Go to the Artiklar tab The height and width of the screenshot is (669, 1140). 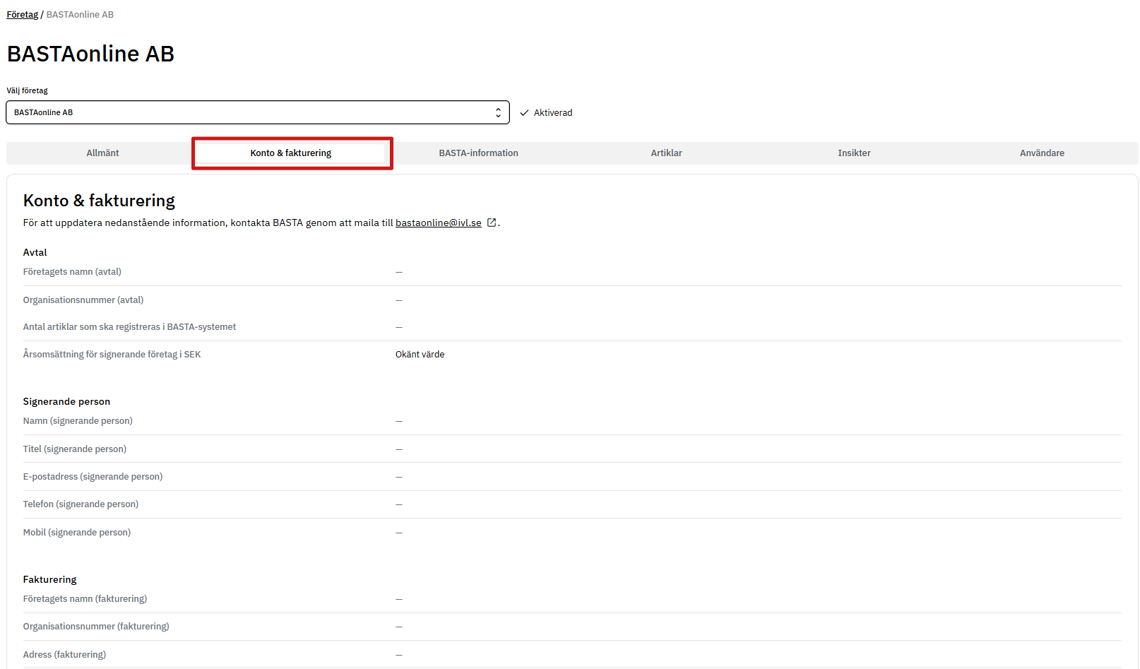coord(666,153)
